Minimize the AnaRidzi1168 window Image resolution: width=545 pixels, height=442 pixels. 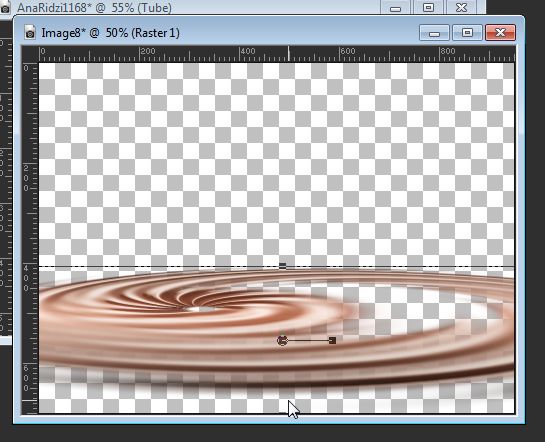(x=396, y=8)
